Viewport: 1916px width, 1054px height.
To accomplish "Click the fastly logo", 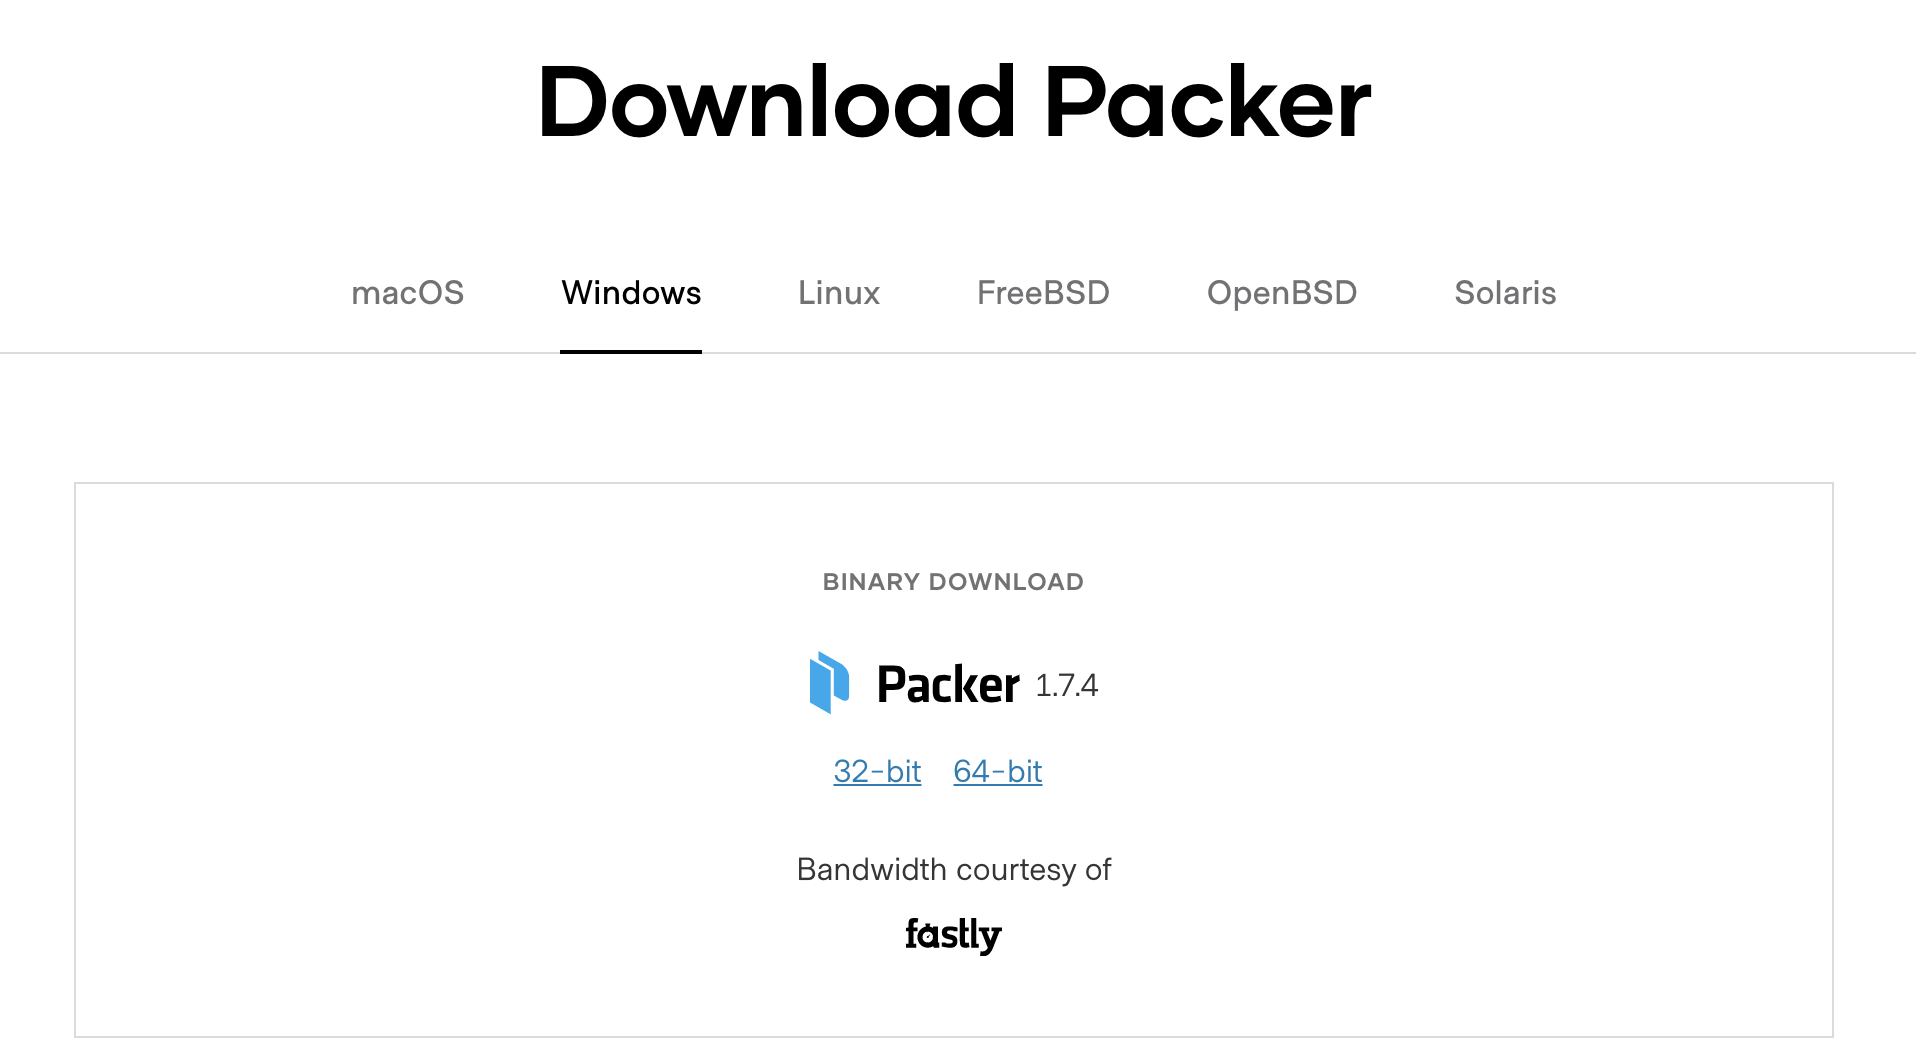I will pyautogui.click(x=953, y=935).
